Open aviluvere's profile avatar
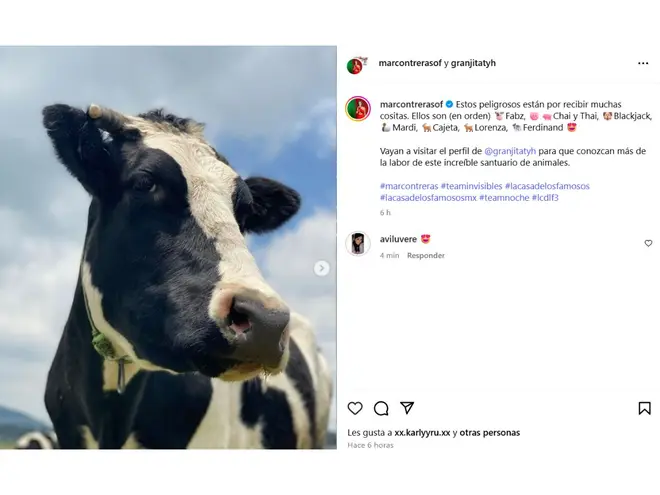This screenshot has height=495, width=660. tap(358, 243)
